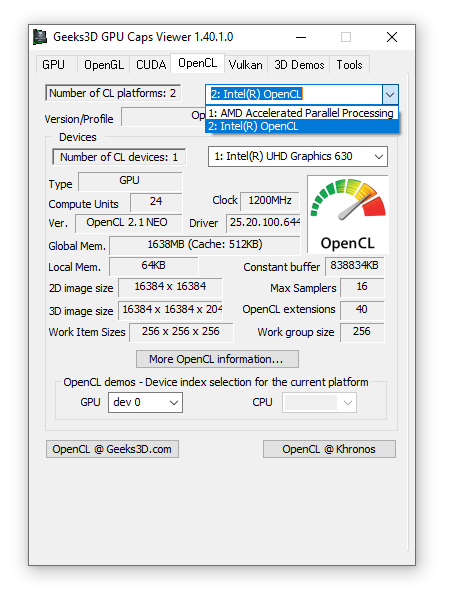Open the OpenCL @ Khronos button
The image size is (450, 597).
(x=329, y=449)
